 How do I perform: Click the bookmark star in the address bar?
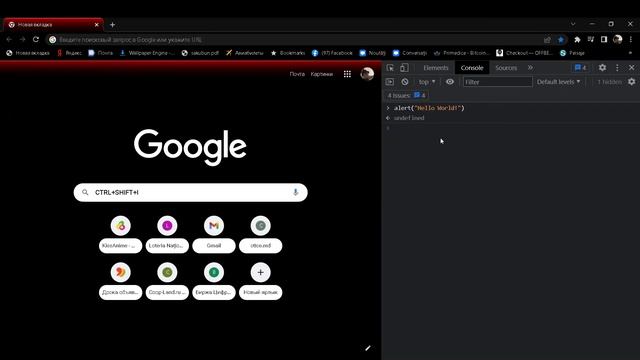(561, 40)
